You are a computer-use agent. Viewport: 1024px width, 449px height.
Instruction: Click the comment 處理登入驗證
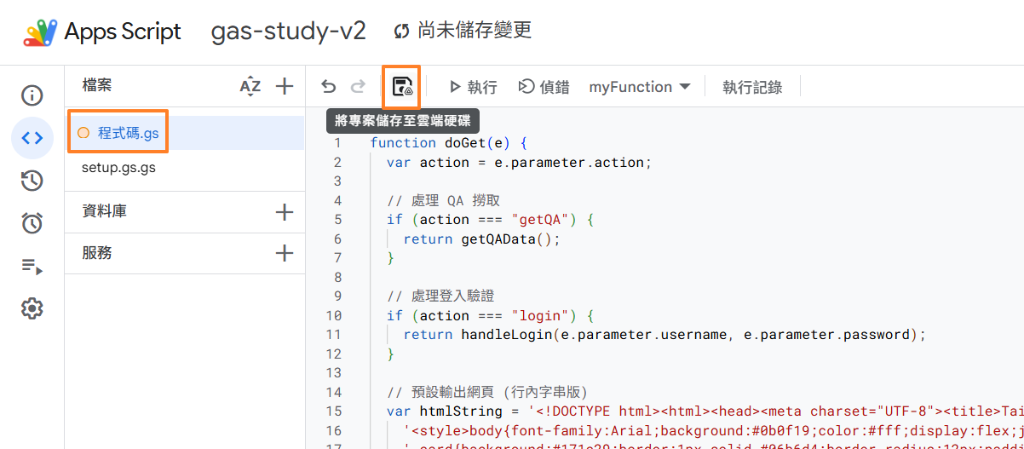(439, 296)
